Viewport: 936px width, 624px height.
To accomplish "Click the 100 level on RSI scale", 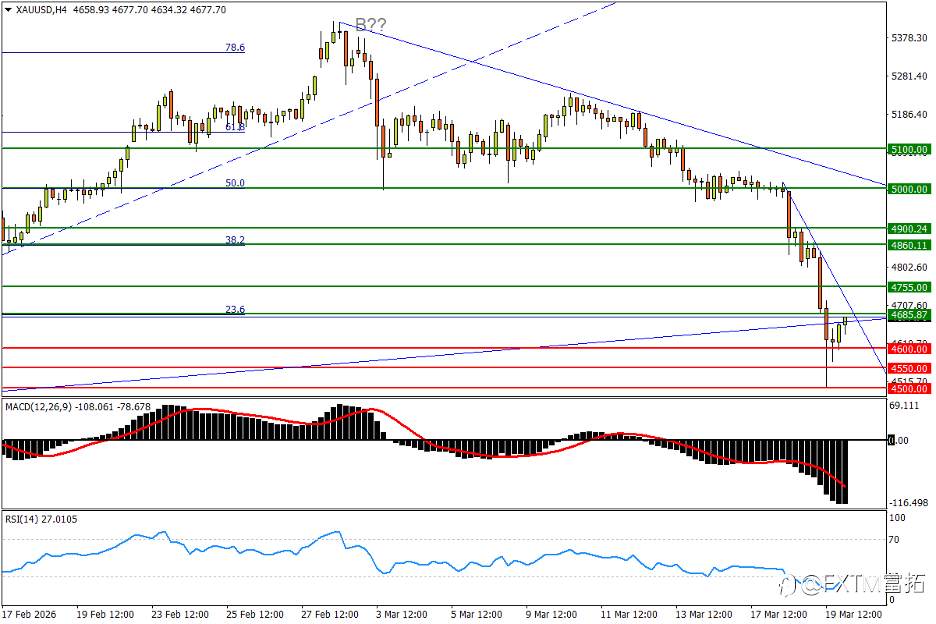I will click(x=897, y=518).
